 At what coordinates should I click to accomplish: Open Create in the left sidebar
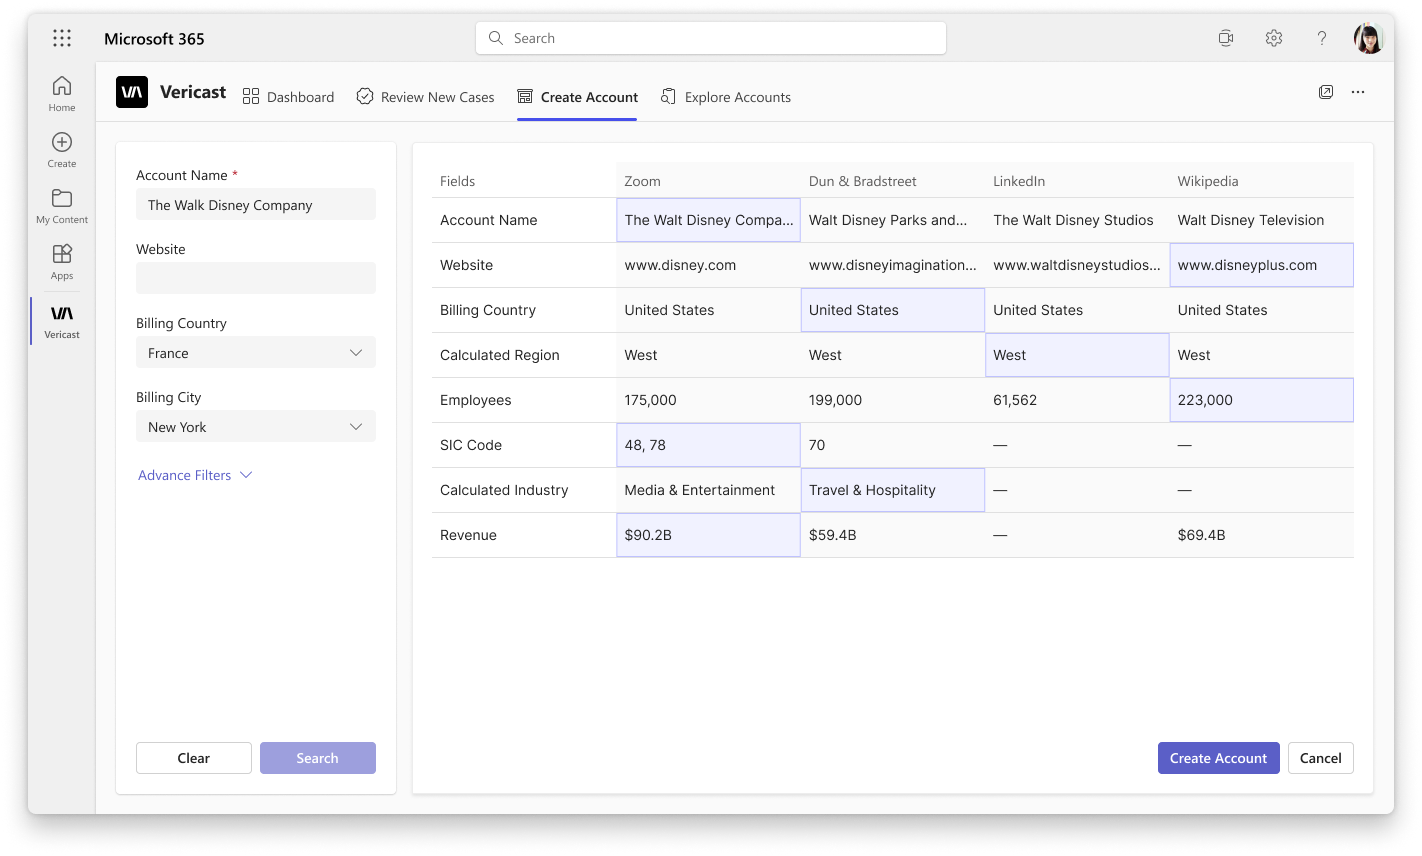pyautogui.click(x=62, y=149)
